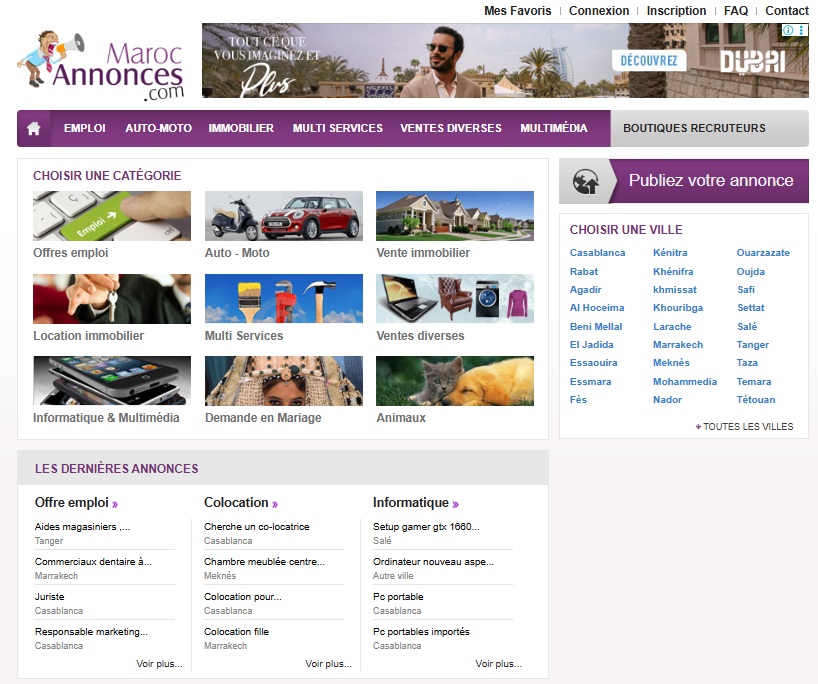818x684 pixels.
Task: Click the globe icon beside Publiez votre annonce
Action: 586,182
